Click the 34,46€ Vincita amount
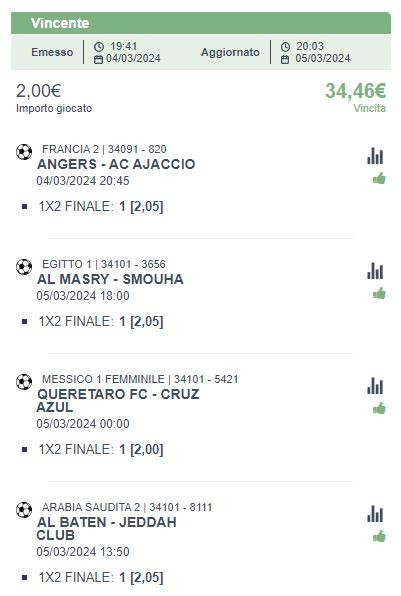Image resolution: width=401 pixels, height=596 pixels. 355,91
